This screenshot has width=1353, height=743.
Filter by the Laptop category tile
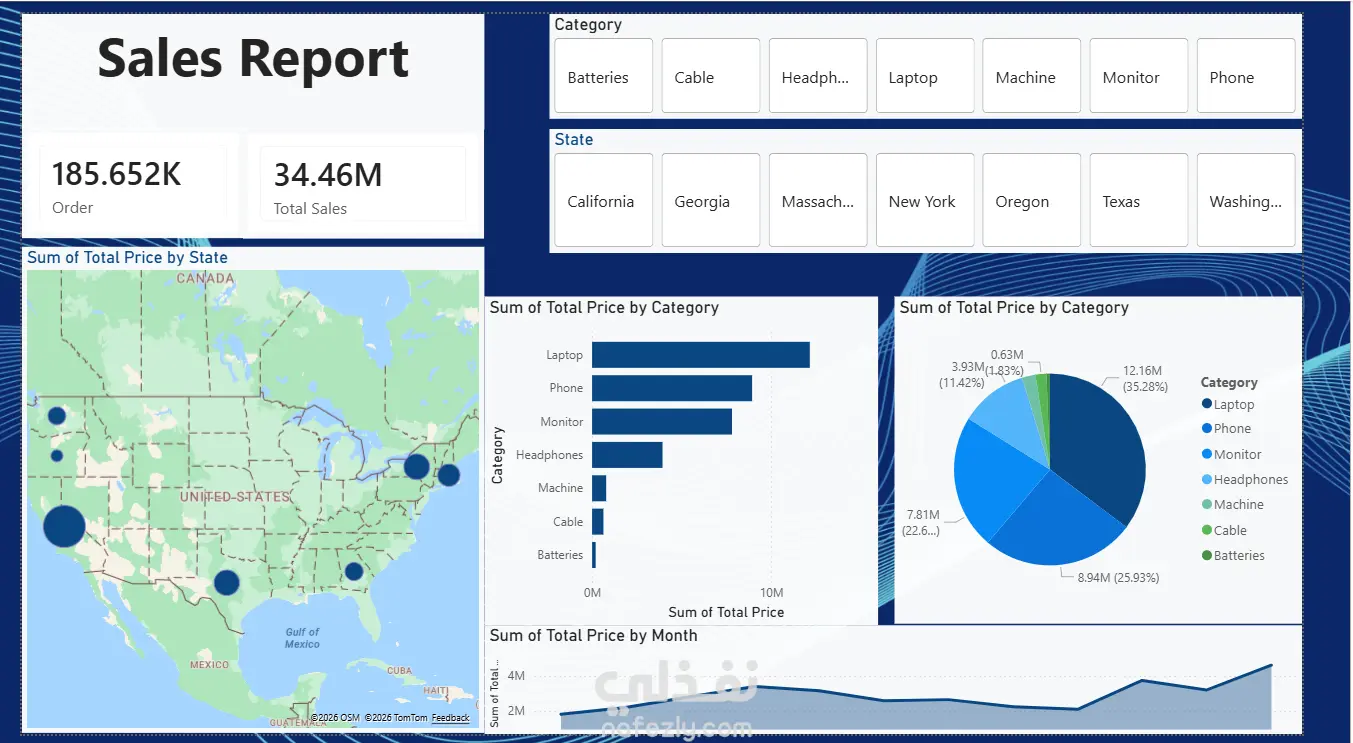[x=925, y=76]
